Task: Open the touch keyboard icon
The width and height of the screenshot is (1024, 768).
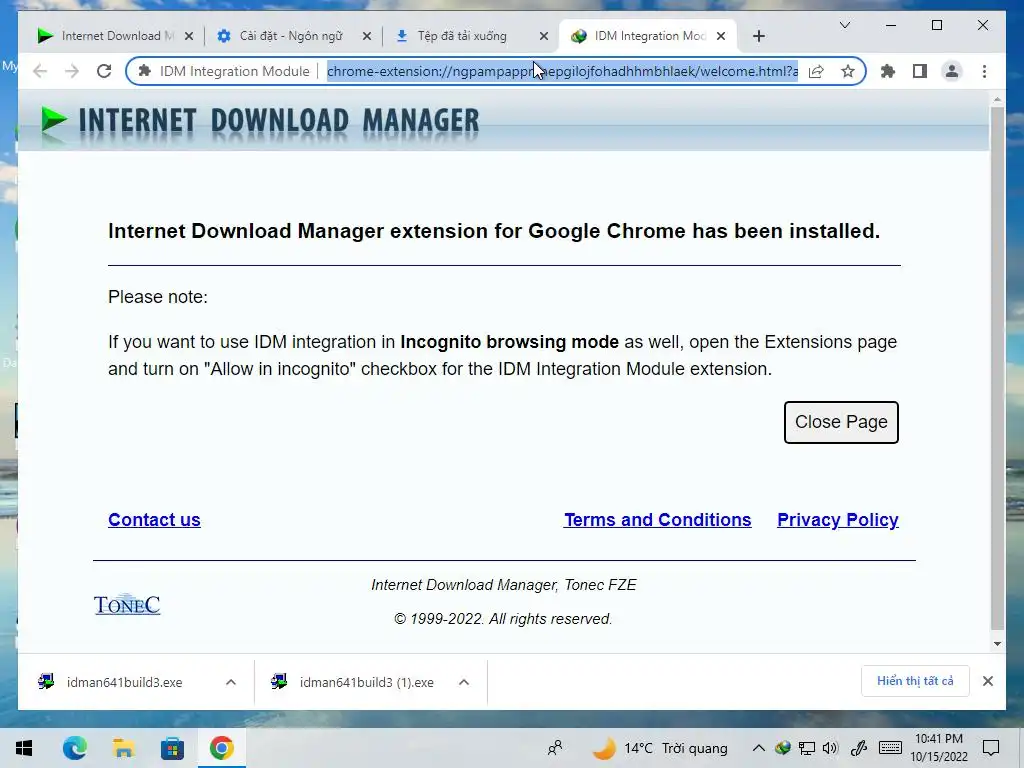Action: [x=890, y=748]
